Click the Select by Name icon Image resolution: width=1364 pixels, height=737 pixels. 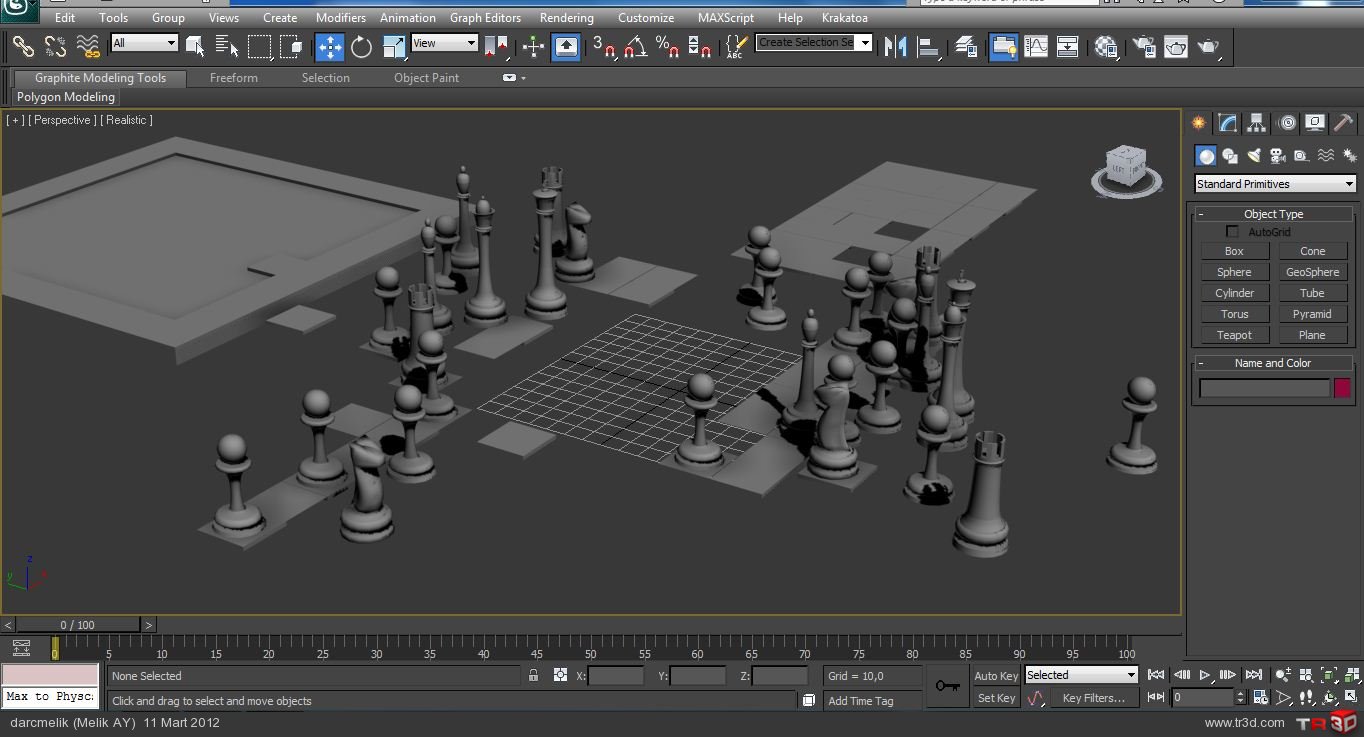[227, 47]
